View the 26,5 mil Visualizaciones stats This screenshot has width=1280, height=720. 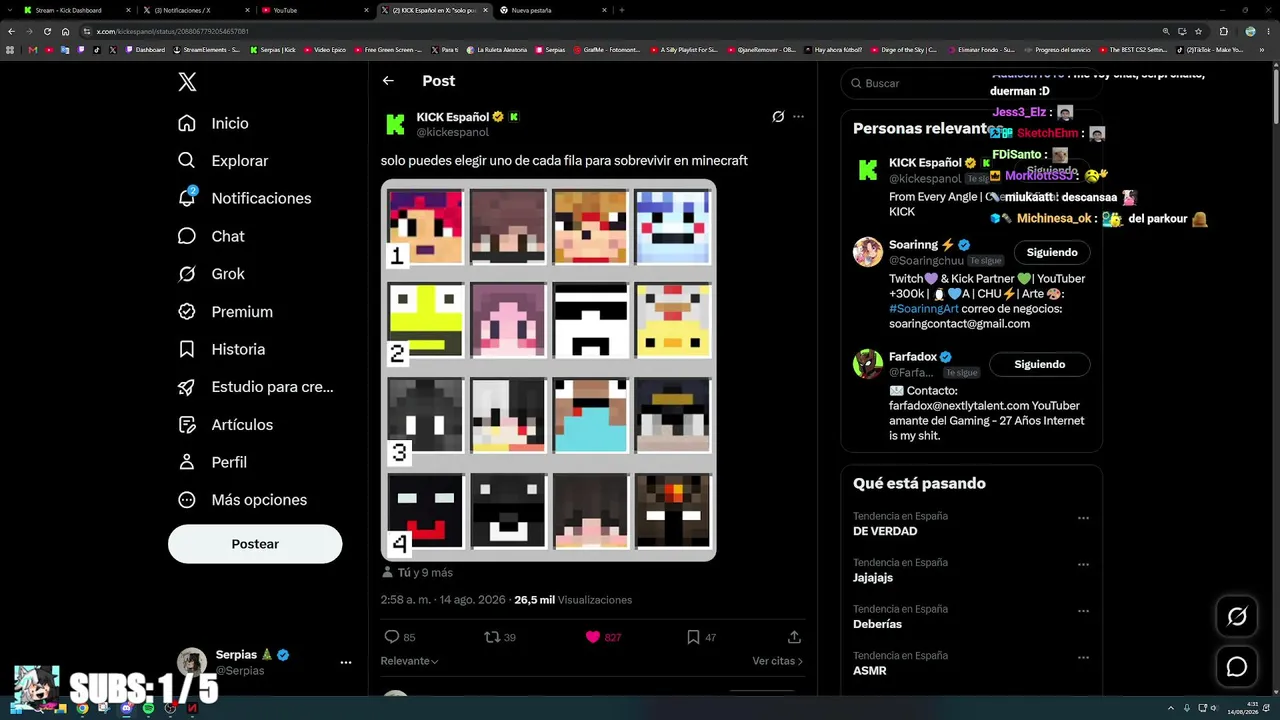click(573, 600)
